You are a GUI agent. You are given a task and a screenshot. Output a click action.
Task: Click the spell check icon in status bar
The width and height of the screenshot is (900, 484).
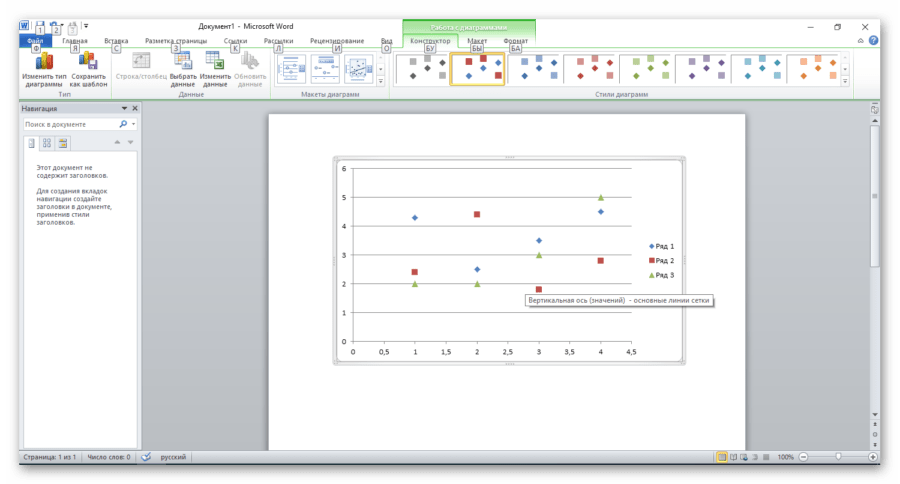tap(146, 457)
